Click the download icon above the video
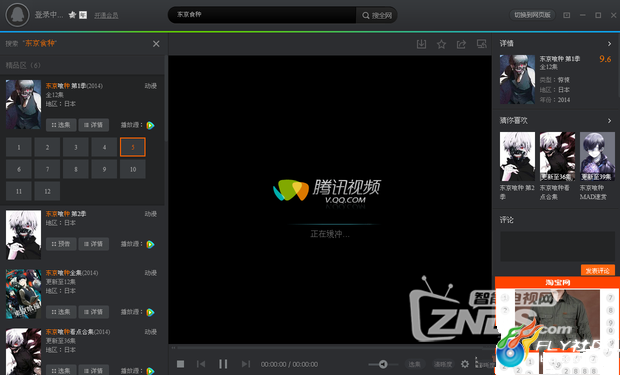The width and height of the screenshot is (620, 375). coord(422,44)
